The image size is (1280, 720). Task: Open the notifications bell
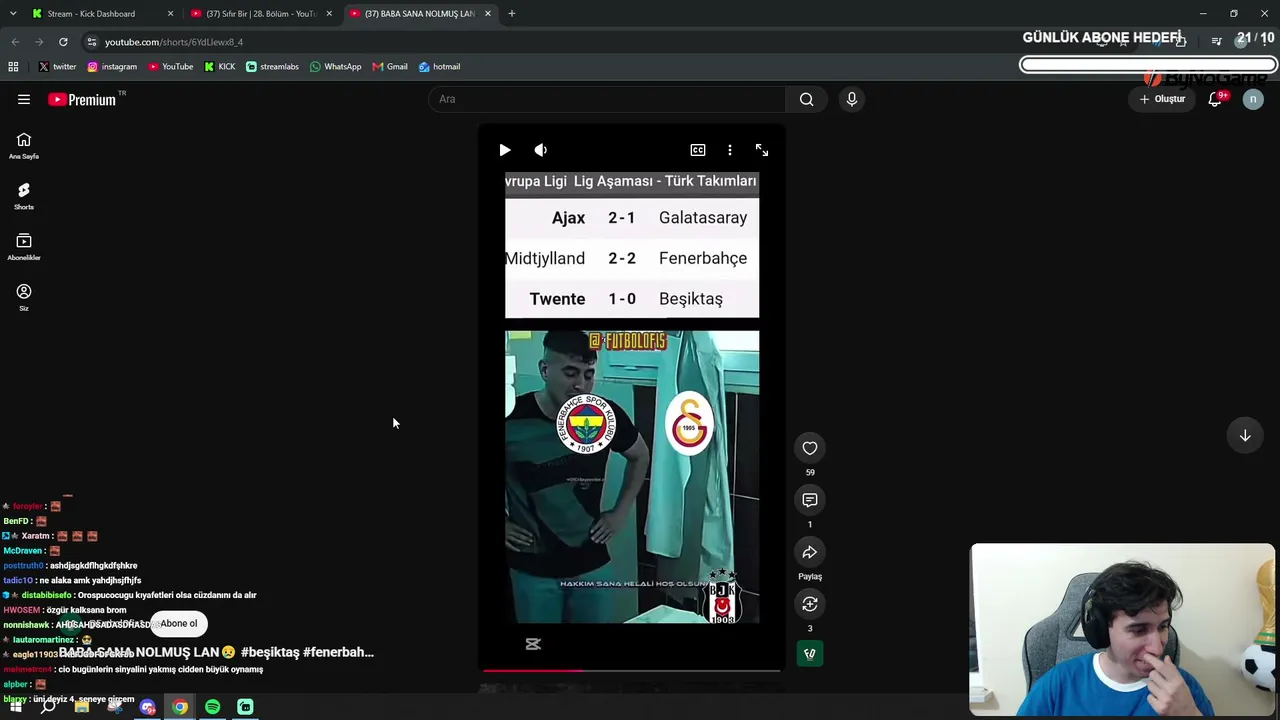(x=1215, y=99)
